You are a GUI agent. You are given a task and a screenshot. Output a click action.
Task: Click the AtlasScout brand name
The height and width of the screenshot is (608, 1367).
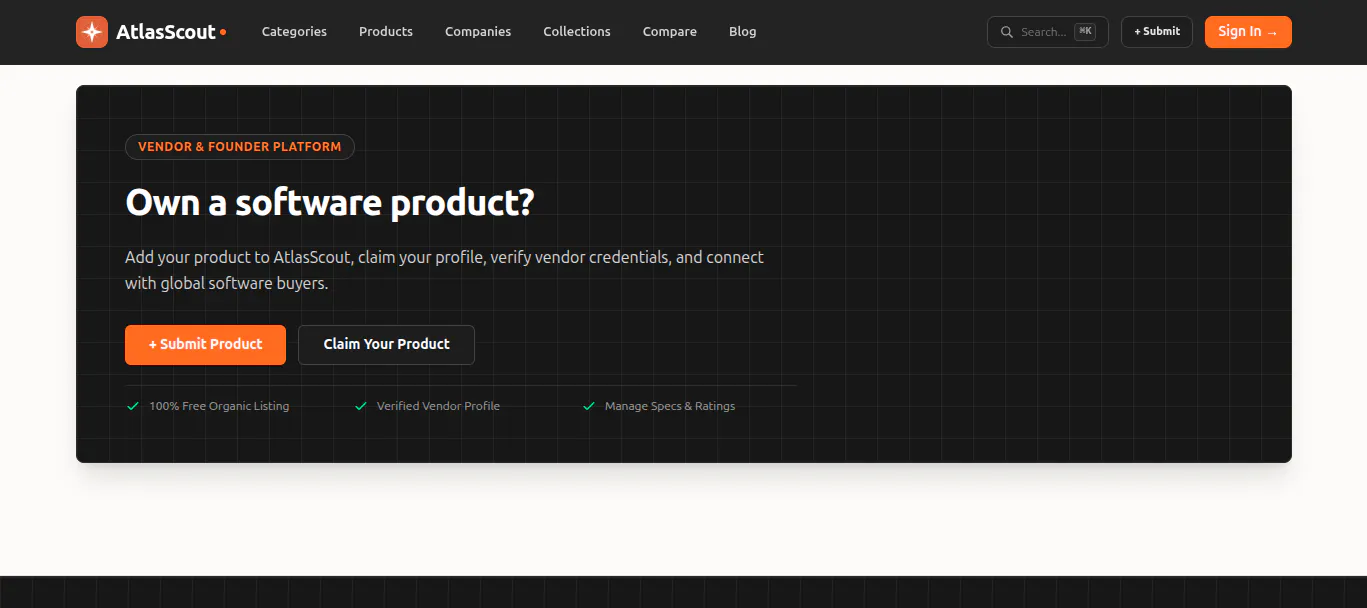(166, 32)
